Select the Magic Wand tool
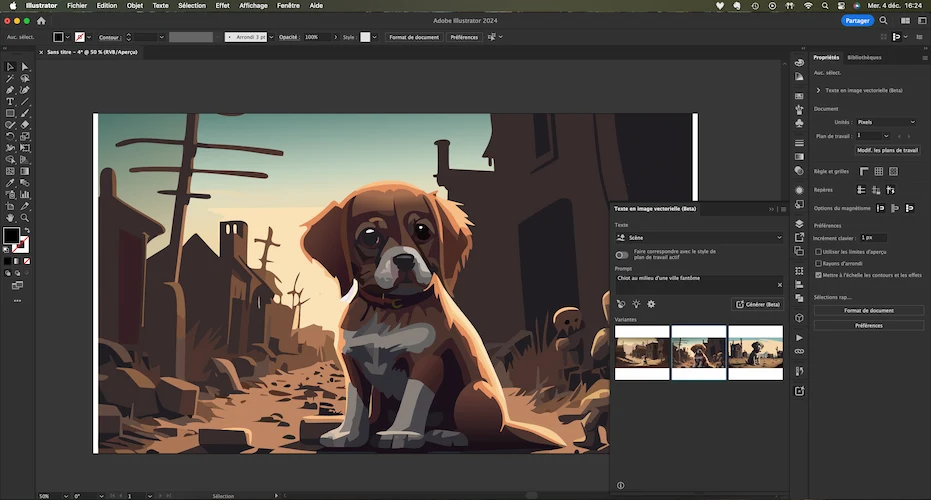Screen dimensions: 931x500 10,78
